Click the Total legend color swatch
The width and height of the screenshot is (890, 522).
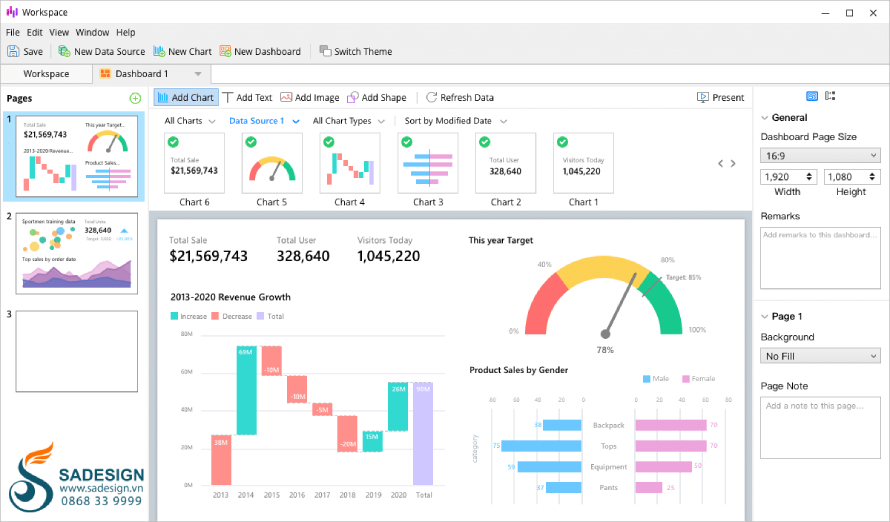pos(261,316)
